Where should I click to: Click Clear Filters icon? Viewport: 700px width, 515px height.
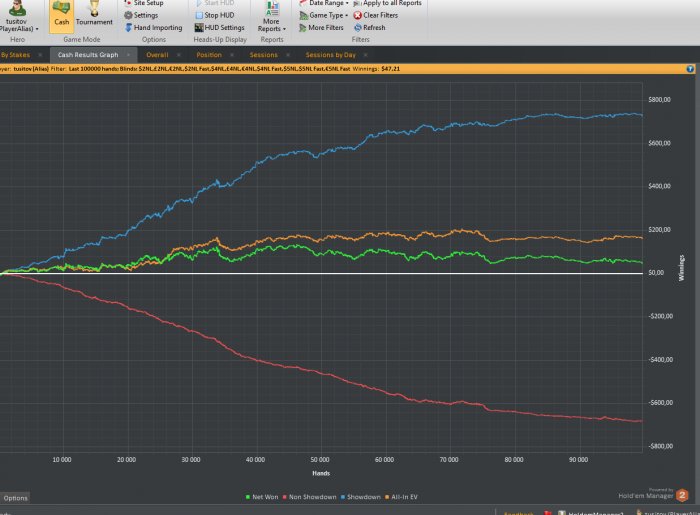[380, 16]
